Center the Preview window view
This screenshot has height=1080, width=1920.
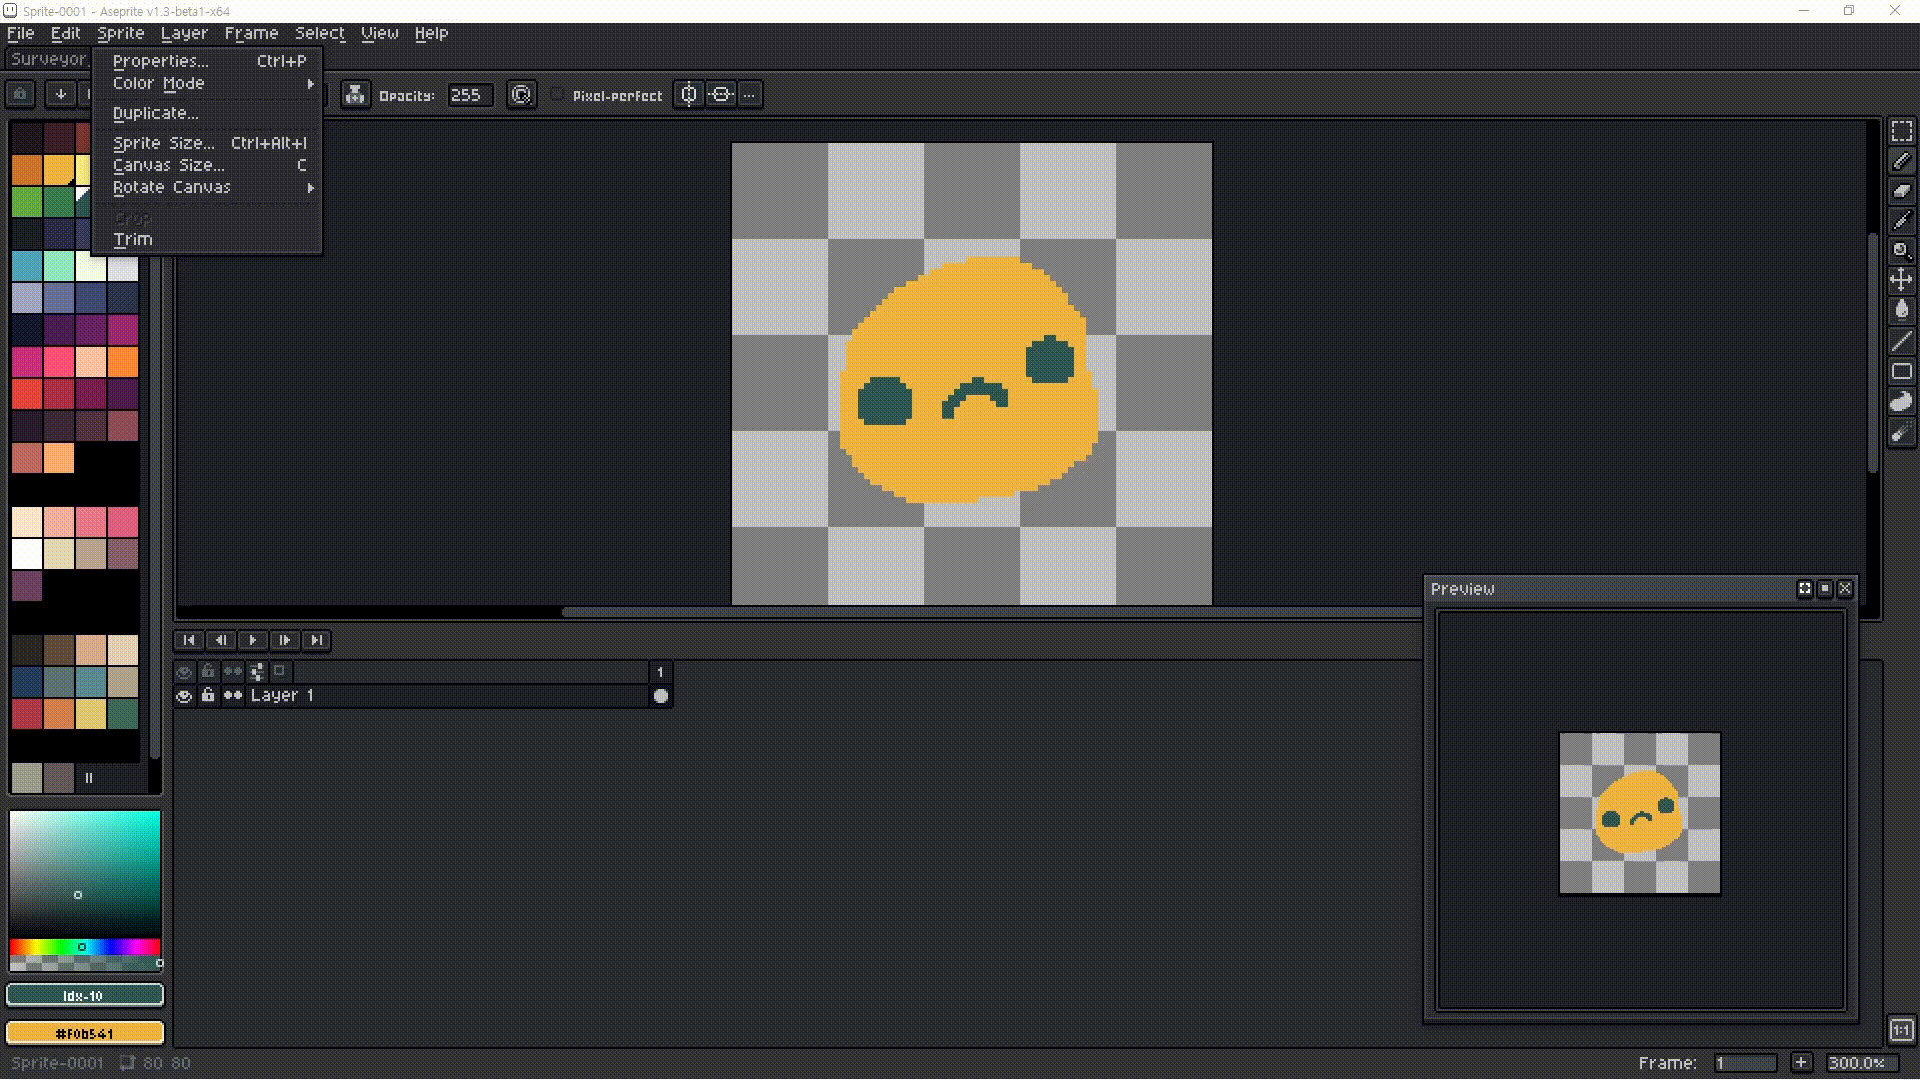point(1804,589)
